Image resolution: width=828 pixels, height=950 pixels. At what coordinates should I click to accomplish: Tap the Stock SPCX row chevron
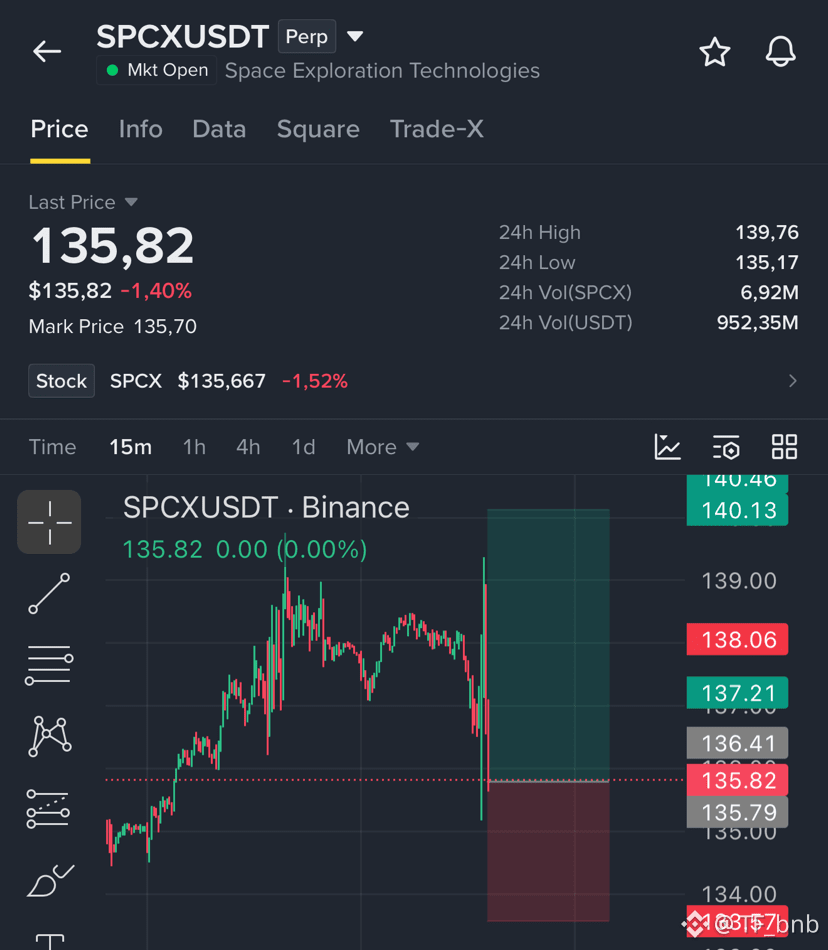pos(792,381)
